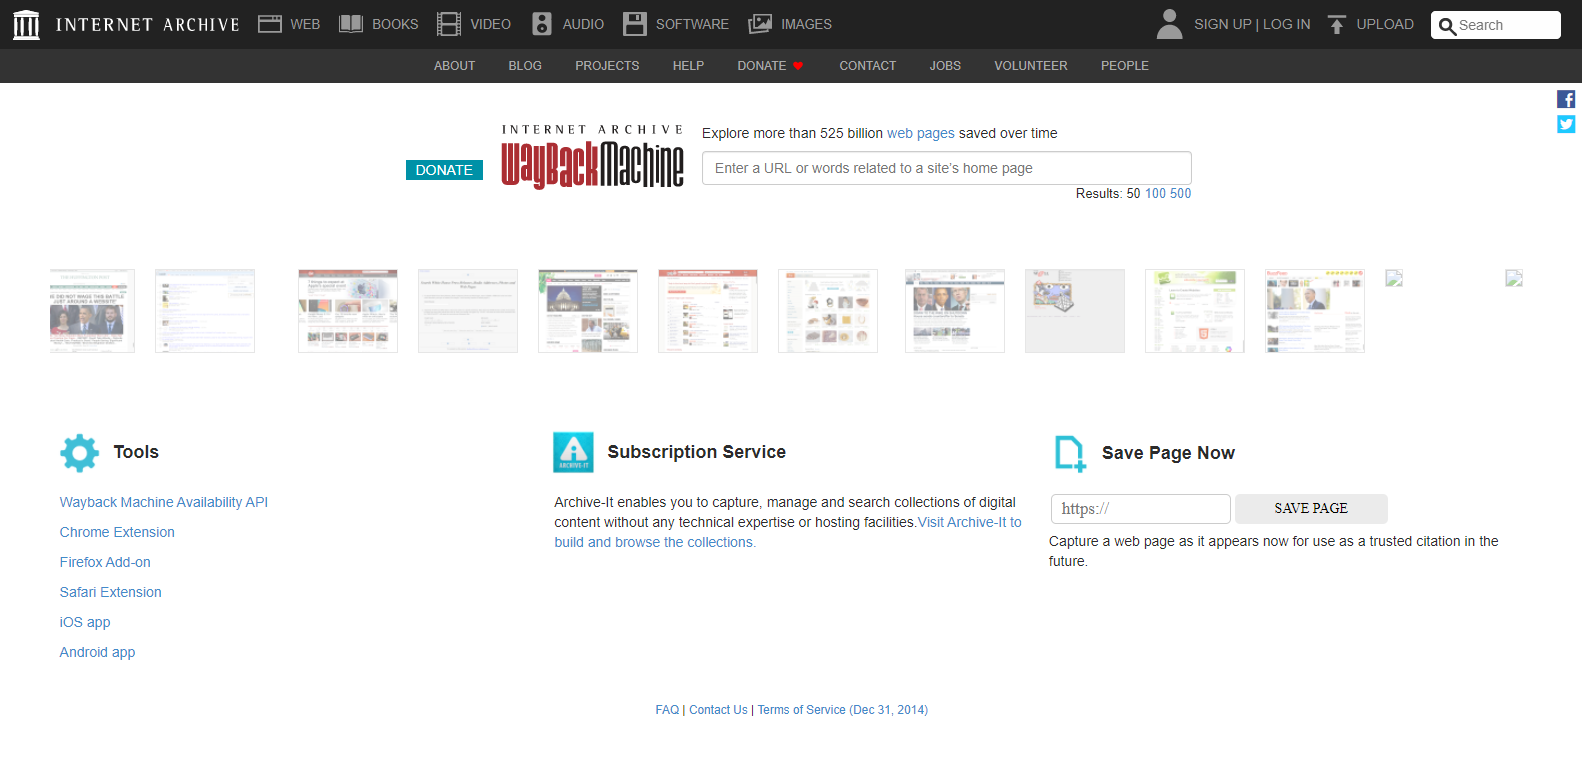Open thumbnail with Apple special event headline
This screenshot has width=1582, height=780.
tap(348, 311)
